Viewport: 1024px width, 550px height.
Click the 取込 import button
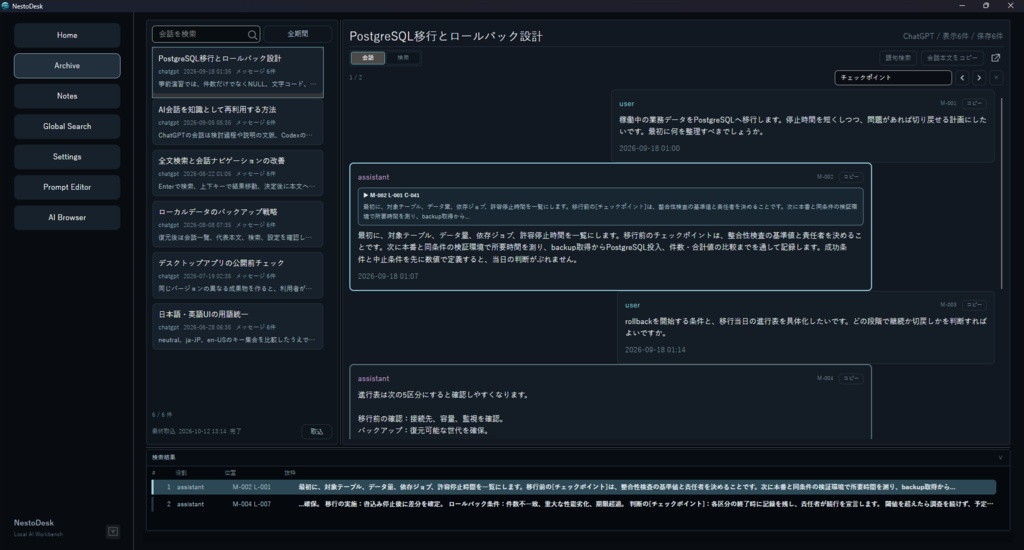317,432
